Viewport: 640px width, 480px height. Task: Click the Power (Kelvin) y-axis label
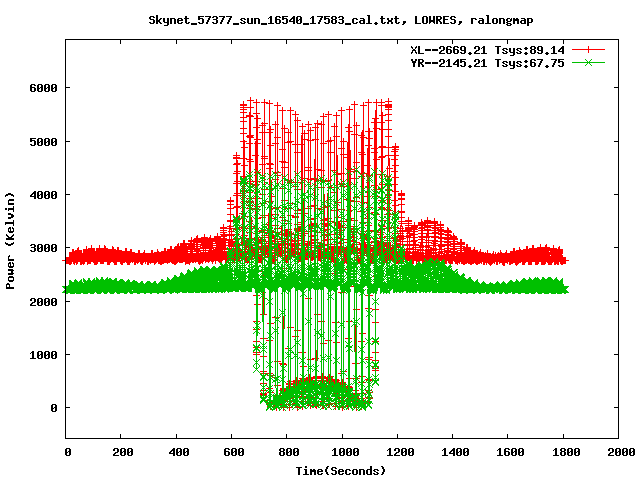tap(10, 240)
